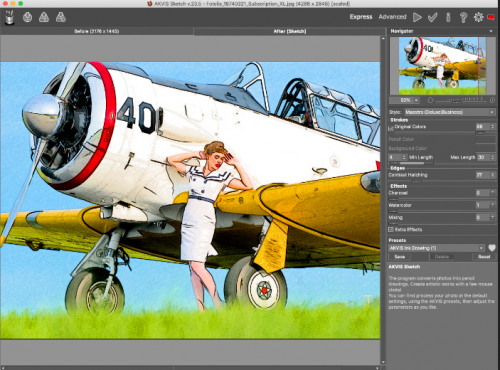Viewport: 500px width, 370px height.
Task: Open preferences with the gear icon
Action: 478,17
